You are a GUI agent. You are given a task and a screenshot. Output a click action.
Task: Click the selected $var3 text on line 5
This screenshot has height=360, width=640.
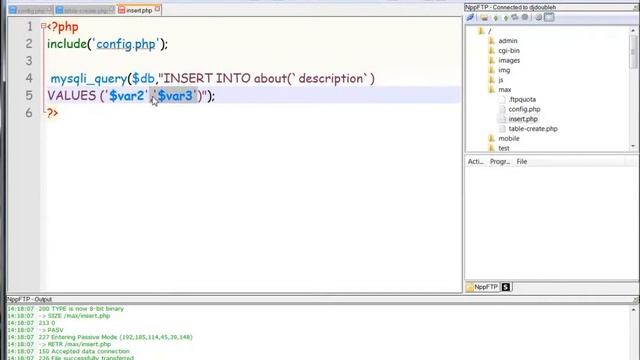175,96
